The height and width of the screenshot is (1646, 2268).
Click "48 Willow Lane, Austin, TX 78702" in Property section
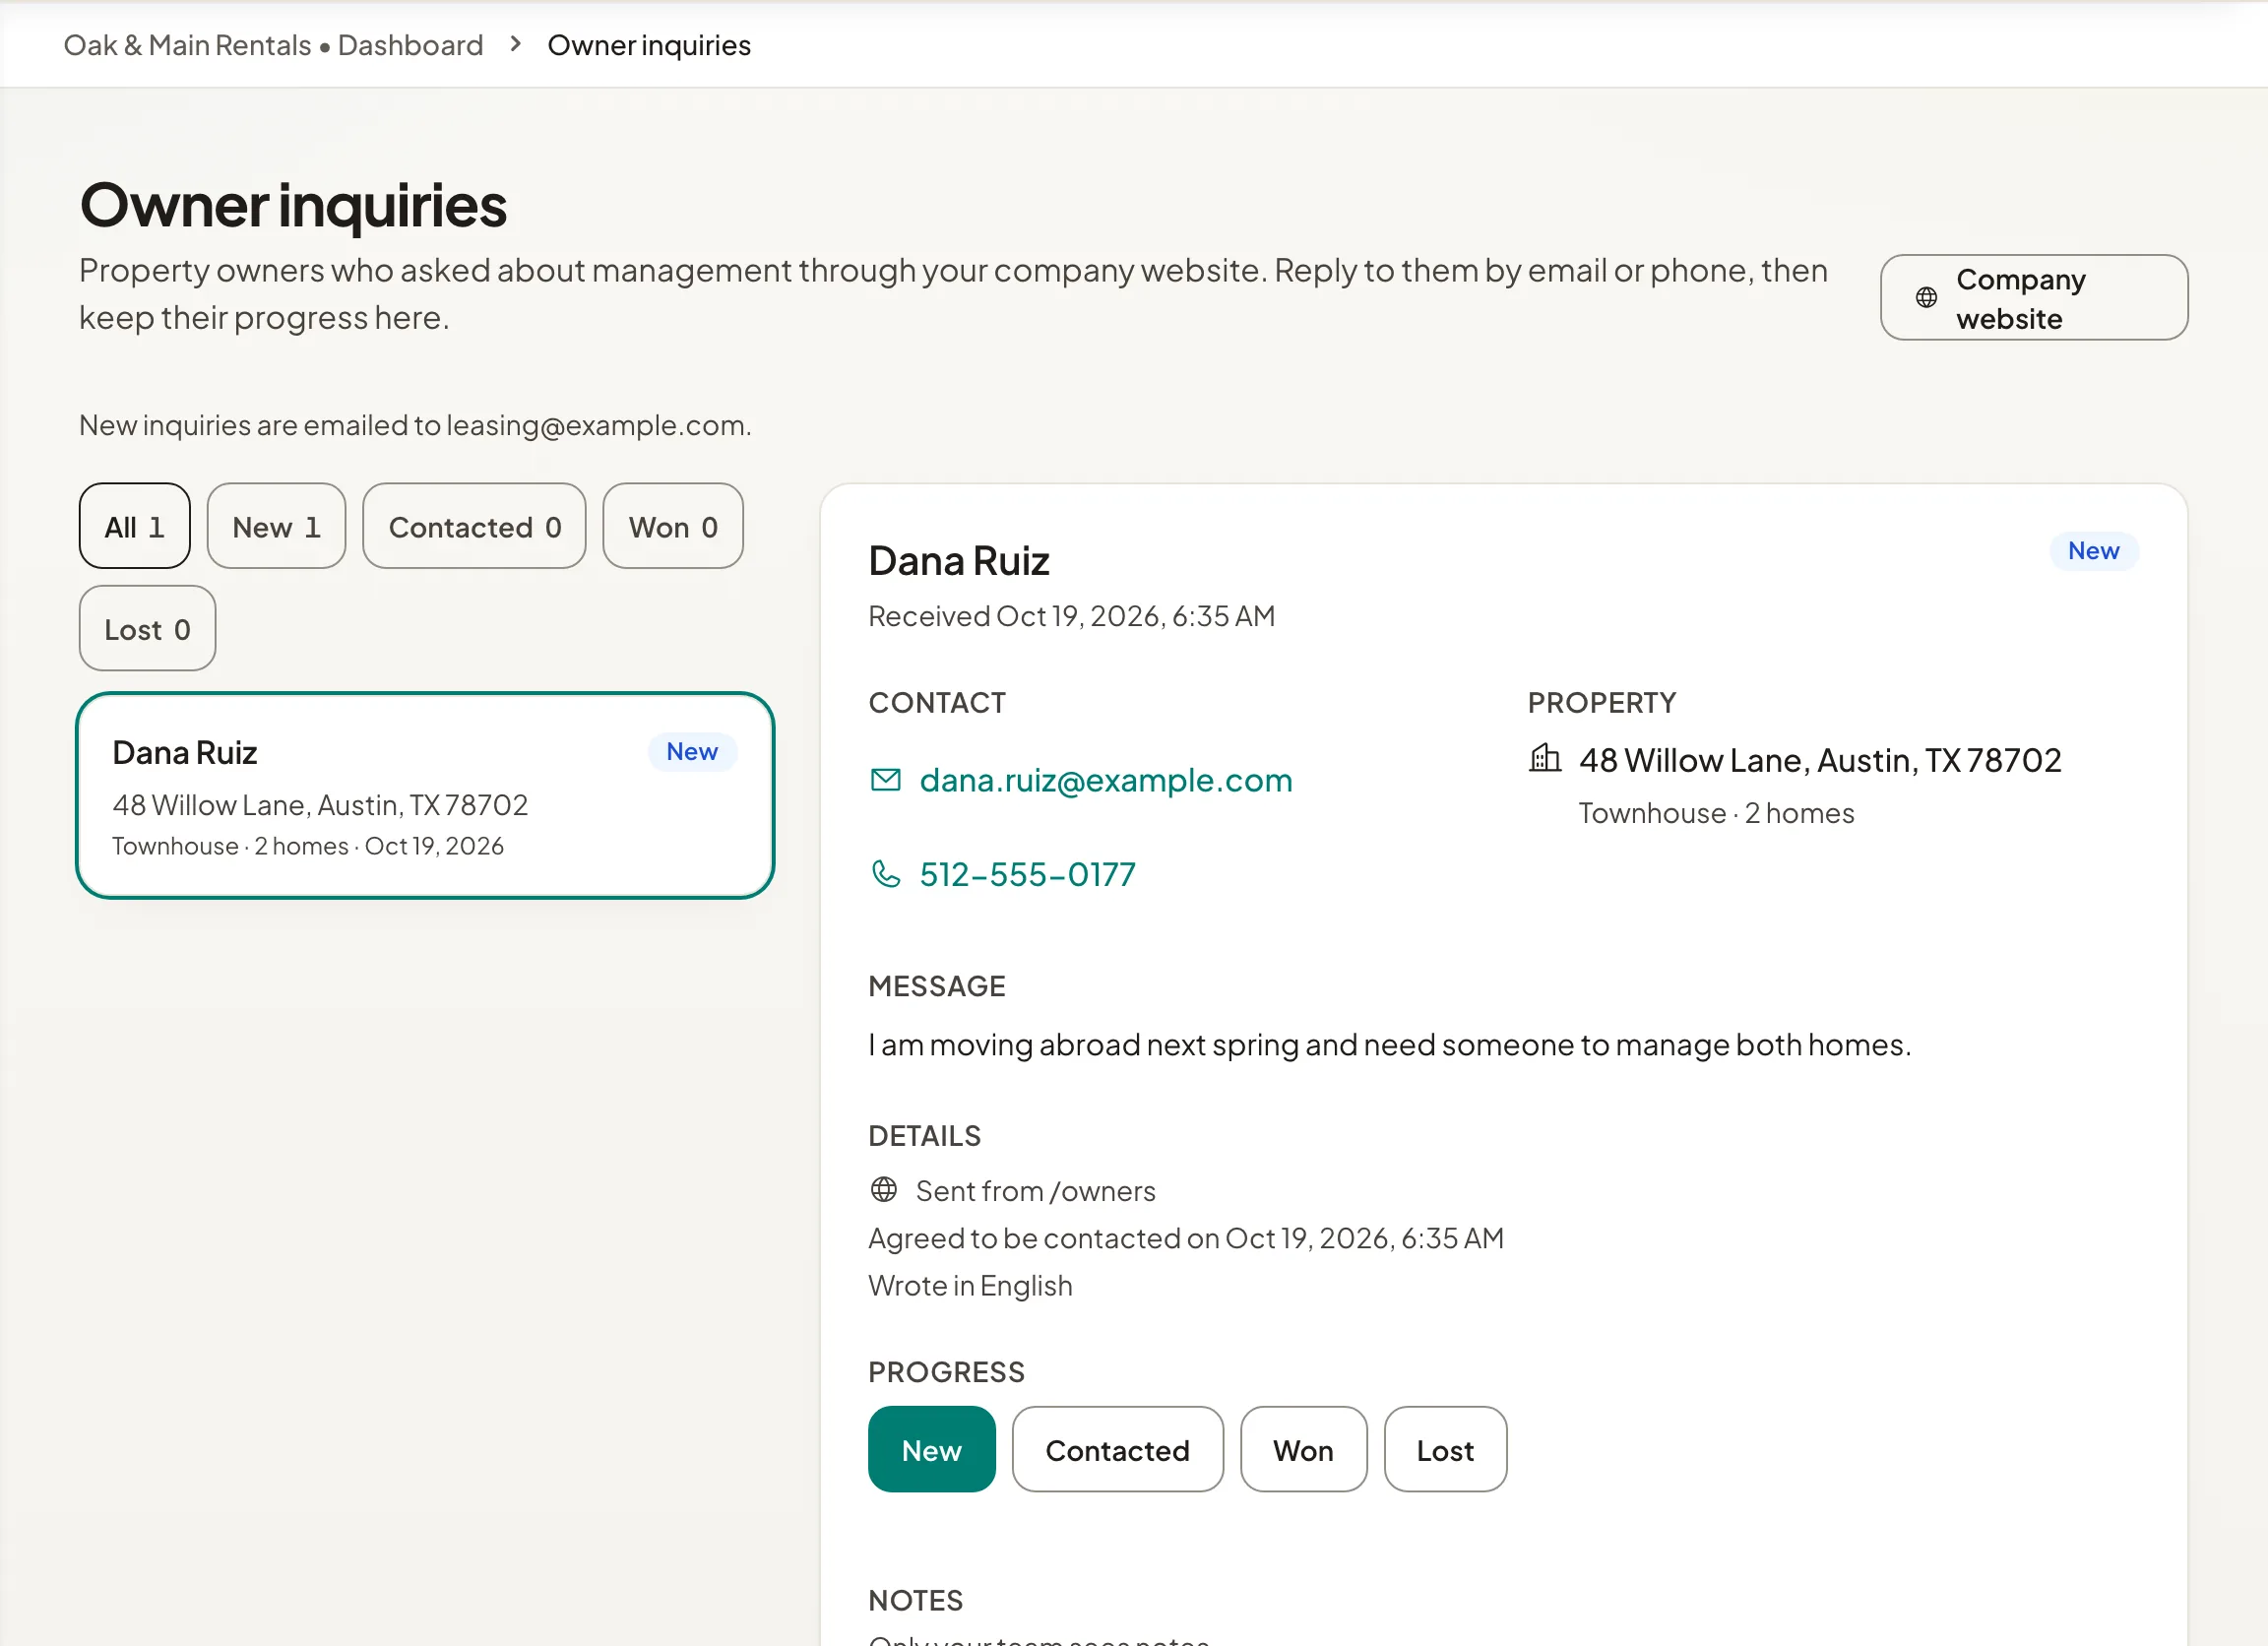click(x=1820, y=760)
